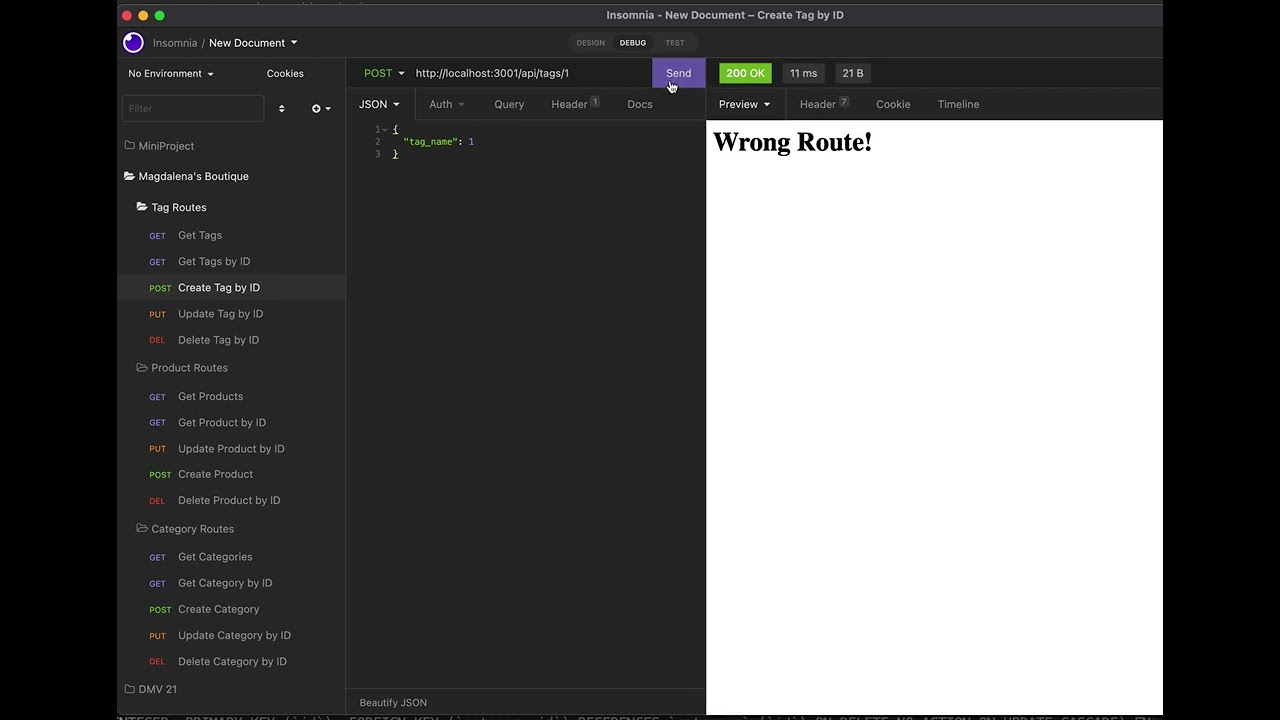Open the Docs tab

640,104
